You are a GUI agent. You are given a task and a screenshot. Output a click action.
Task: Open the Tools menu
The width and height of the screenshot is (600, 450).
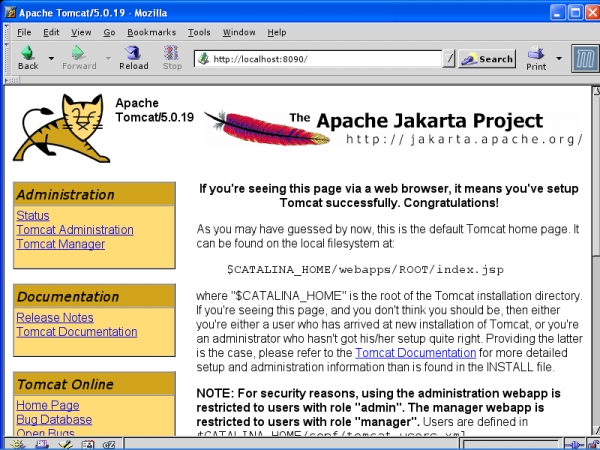(x=199, y=33)
